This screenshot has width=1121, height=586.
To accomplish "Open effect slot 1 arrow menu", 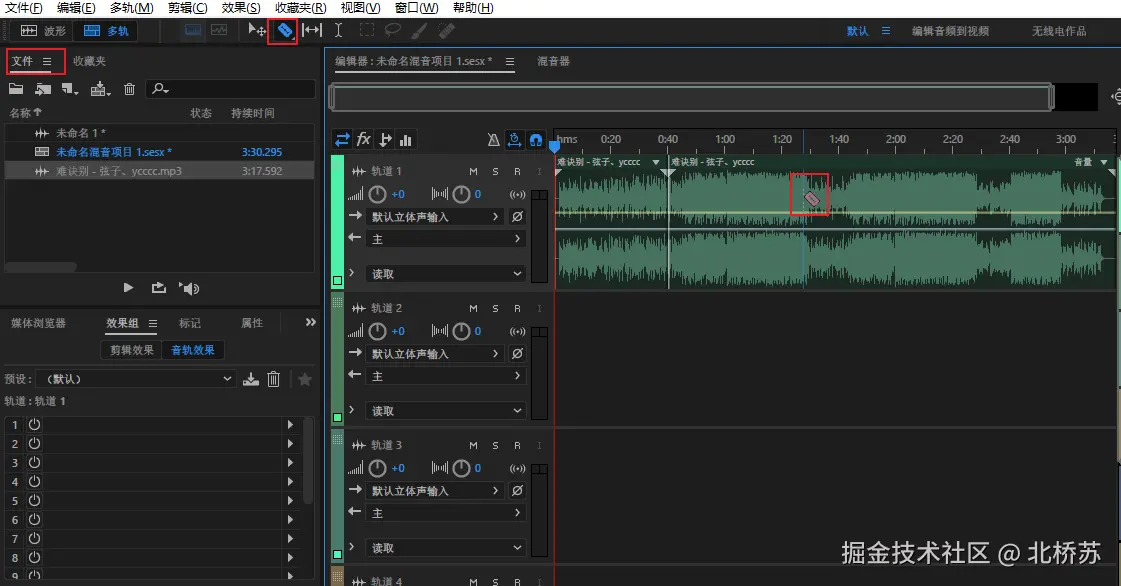I will click(290, 424).
